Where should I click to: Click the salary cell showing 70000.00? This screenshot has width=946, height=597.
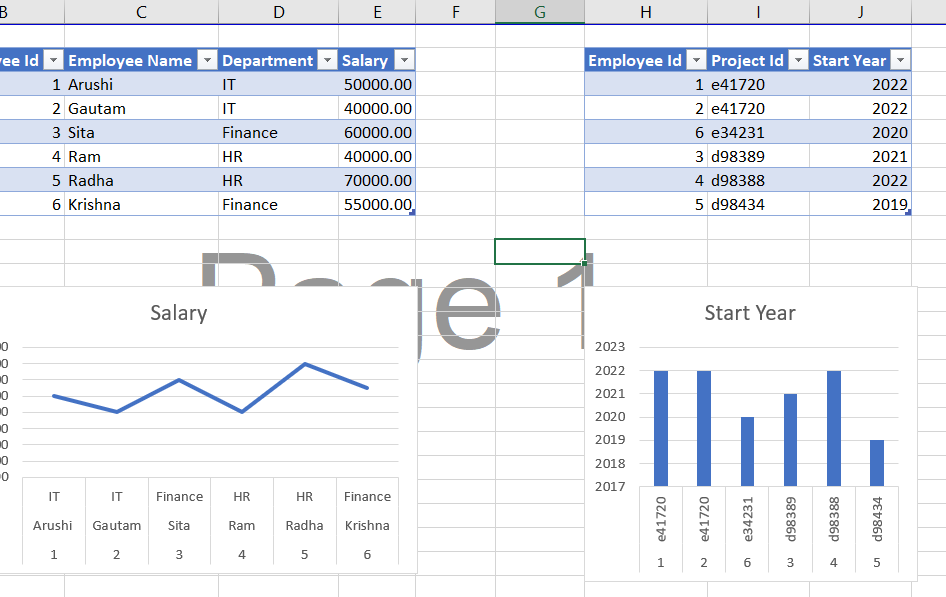[377, 180]
